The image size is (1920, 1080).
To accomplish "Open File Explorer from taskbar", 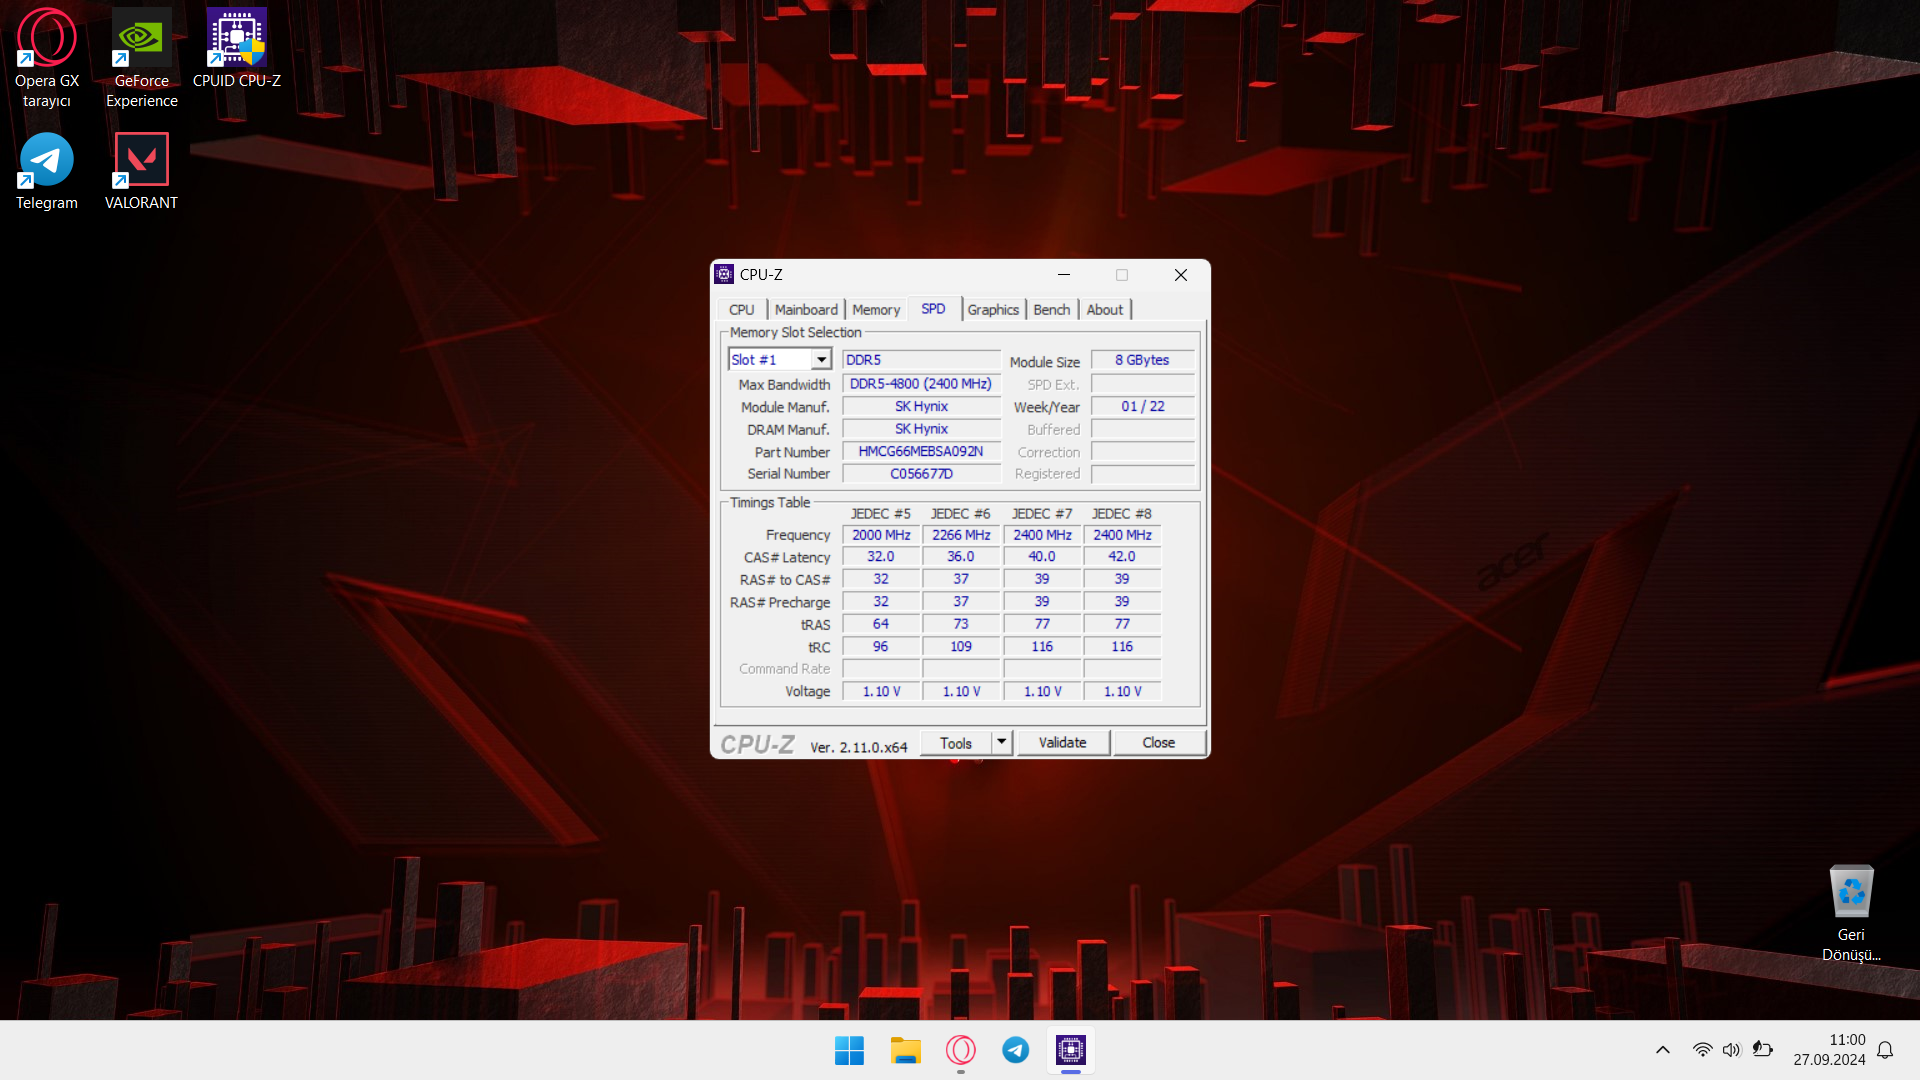I will (905, 1050).
